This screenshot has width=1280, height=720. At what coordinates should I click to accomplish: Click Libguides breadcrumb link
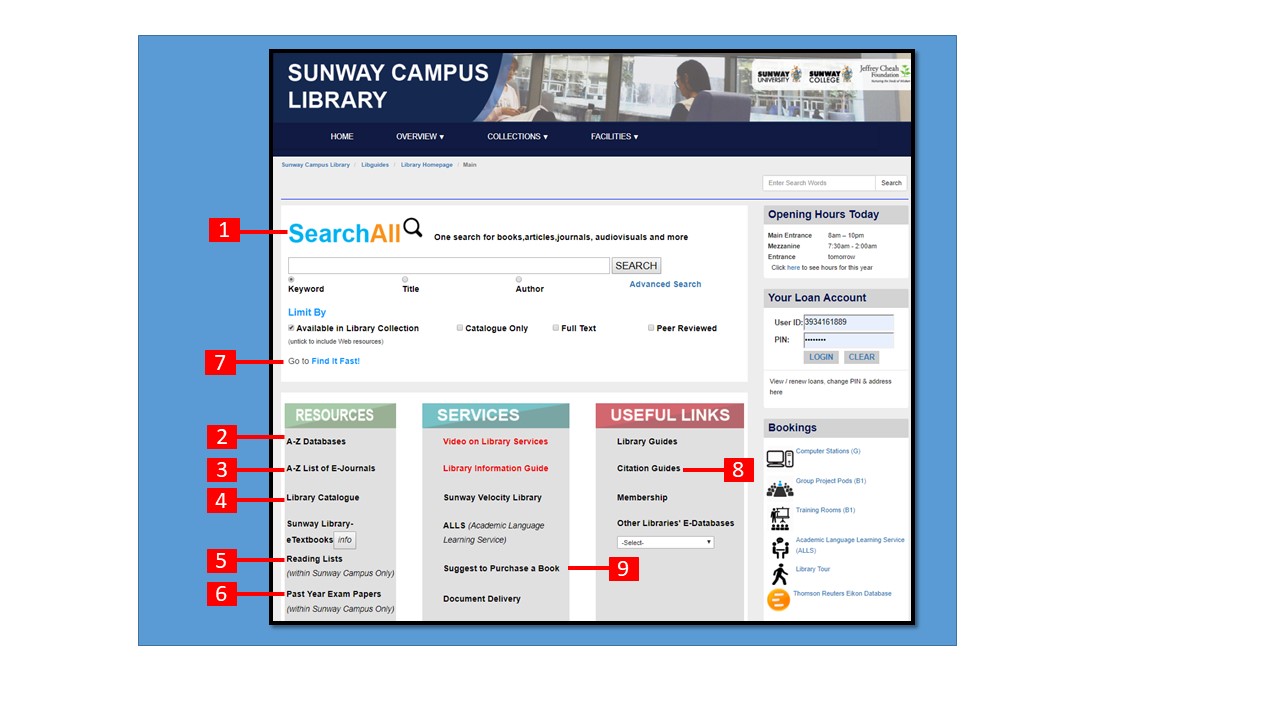[375, 165]
